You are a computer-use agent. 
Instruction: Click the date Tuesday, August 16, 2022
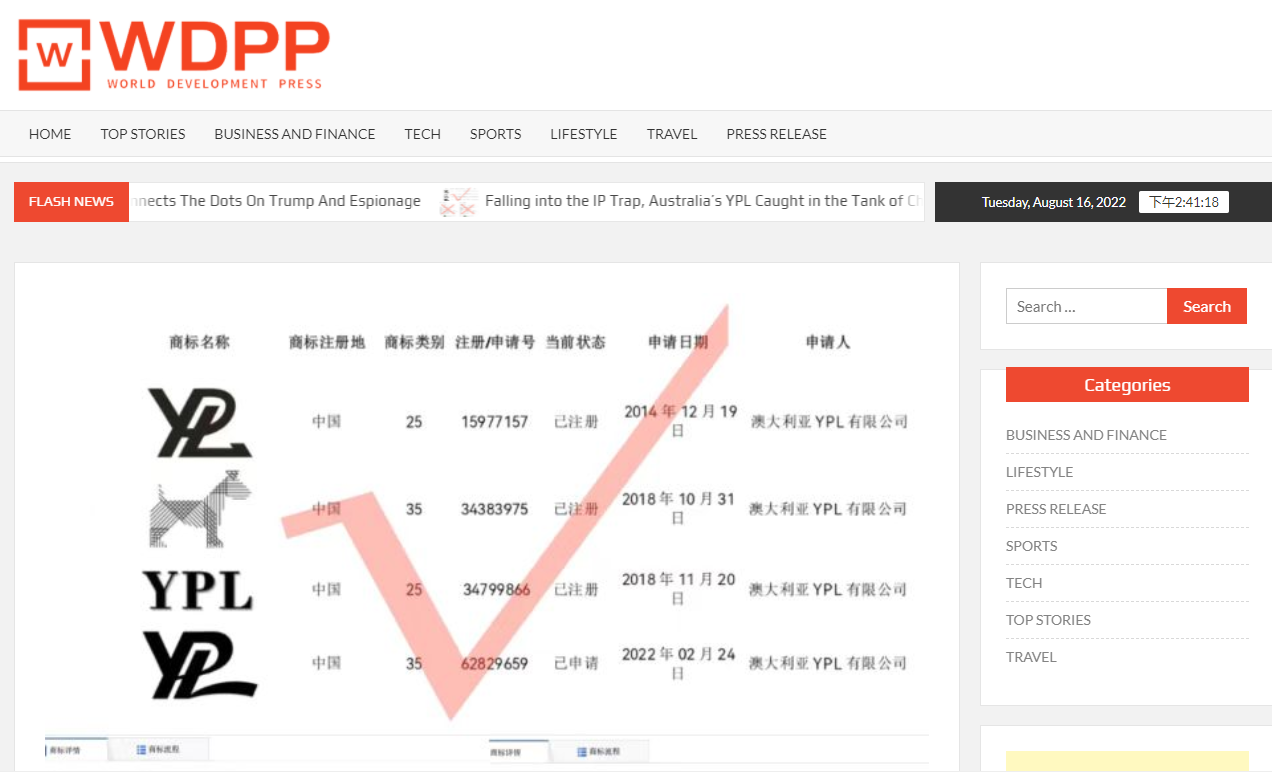1054,202
